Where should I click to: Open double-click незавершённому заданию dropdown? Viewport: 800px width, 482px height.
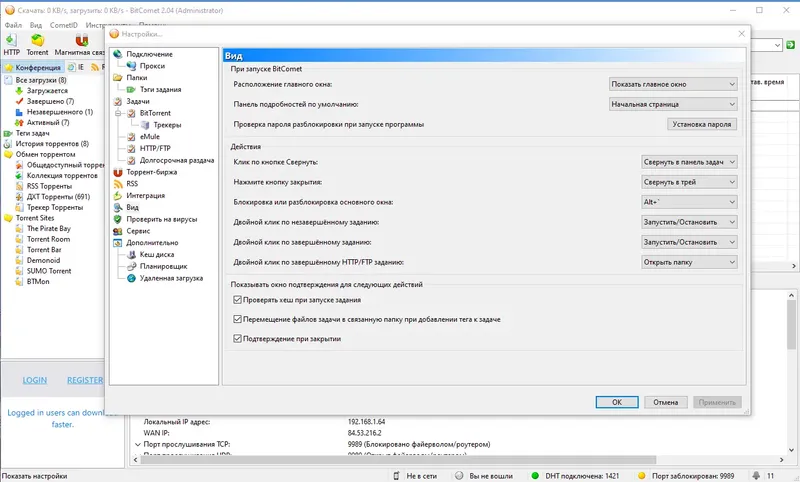tap(689, 222)
